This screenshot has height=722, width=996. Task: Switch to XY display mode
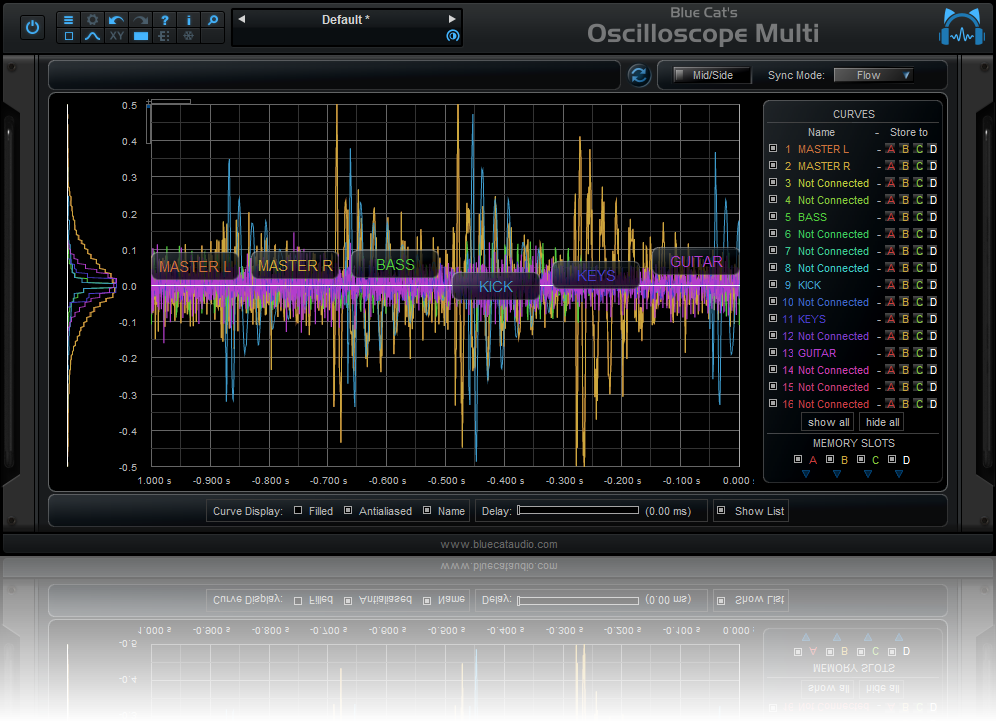117,36
